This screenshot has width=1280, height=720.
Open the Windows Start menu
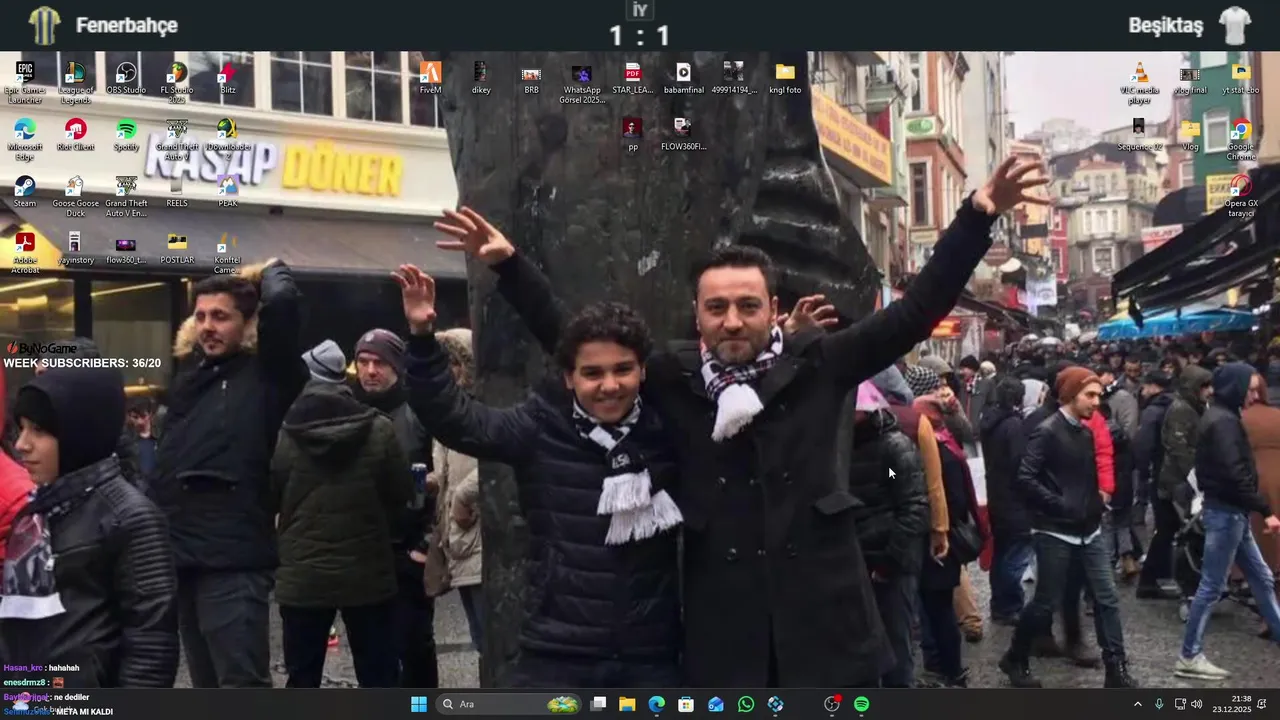point(419,704)
